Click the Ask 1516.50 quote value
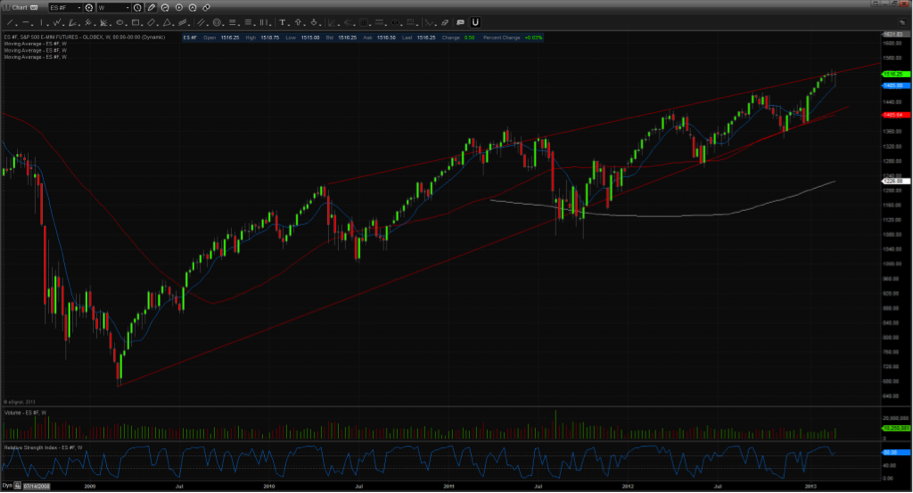Image resolution: width=913 pixels, height=493 pixels. click(387, 37)
